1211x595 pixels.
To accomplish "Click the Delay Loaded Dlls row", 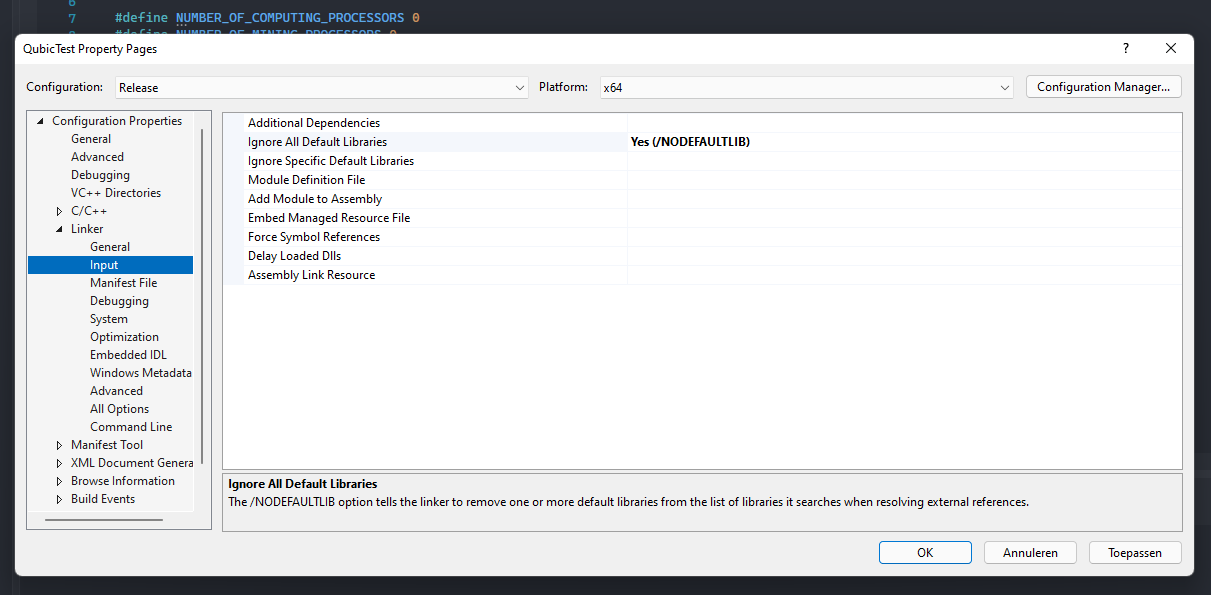I will (702, 256).
